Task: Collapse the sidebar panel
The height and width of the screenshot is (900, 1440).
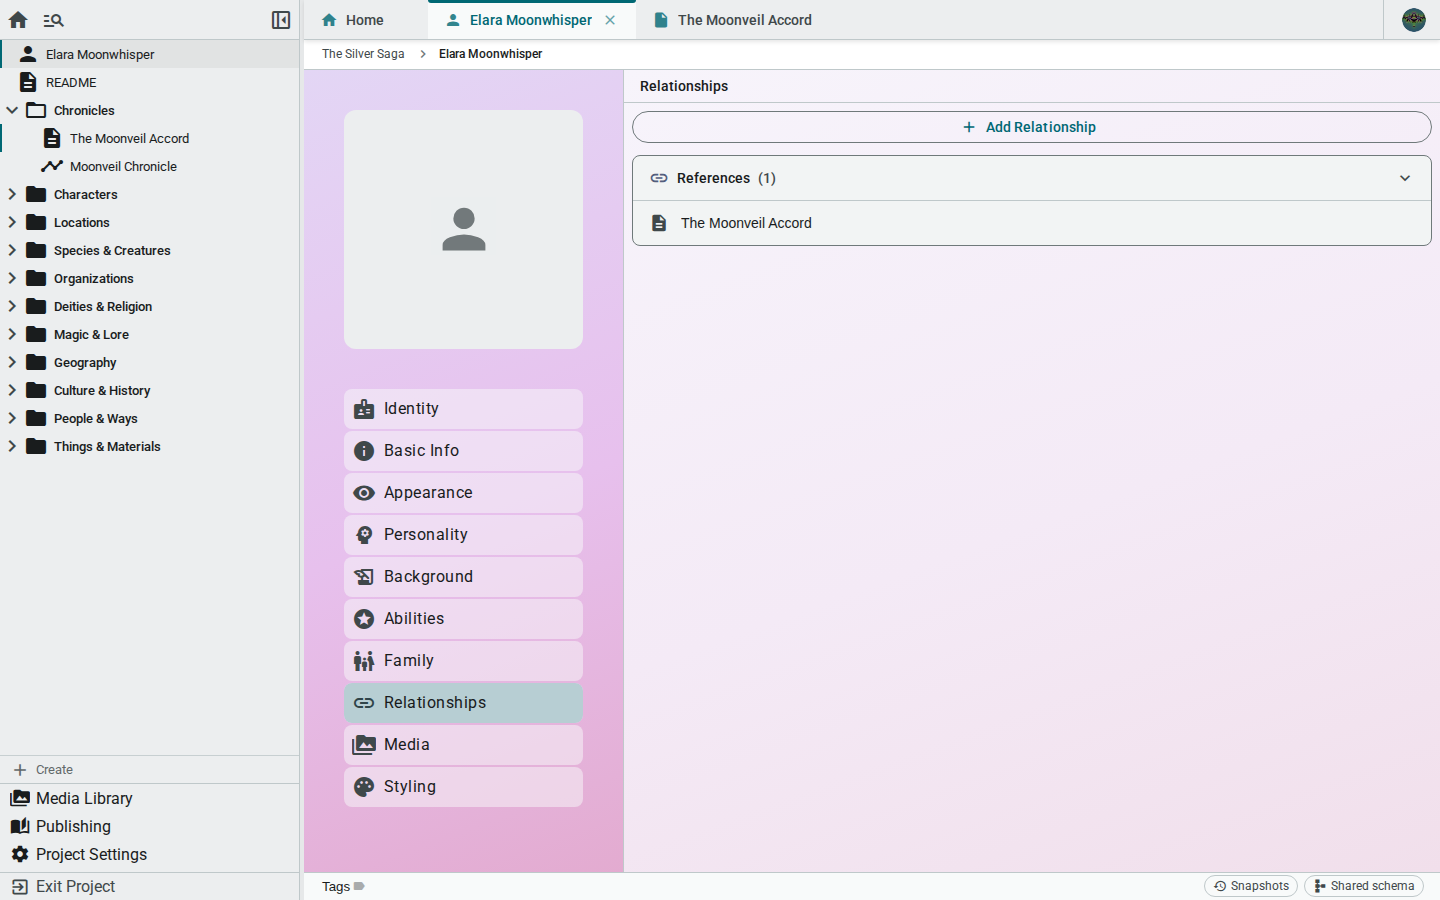Action: point(281,20)
